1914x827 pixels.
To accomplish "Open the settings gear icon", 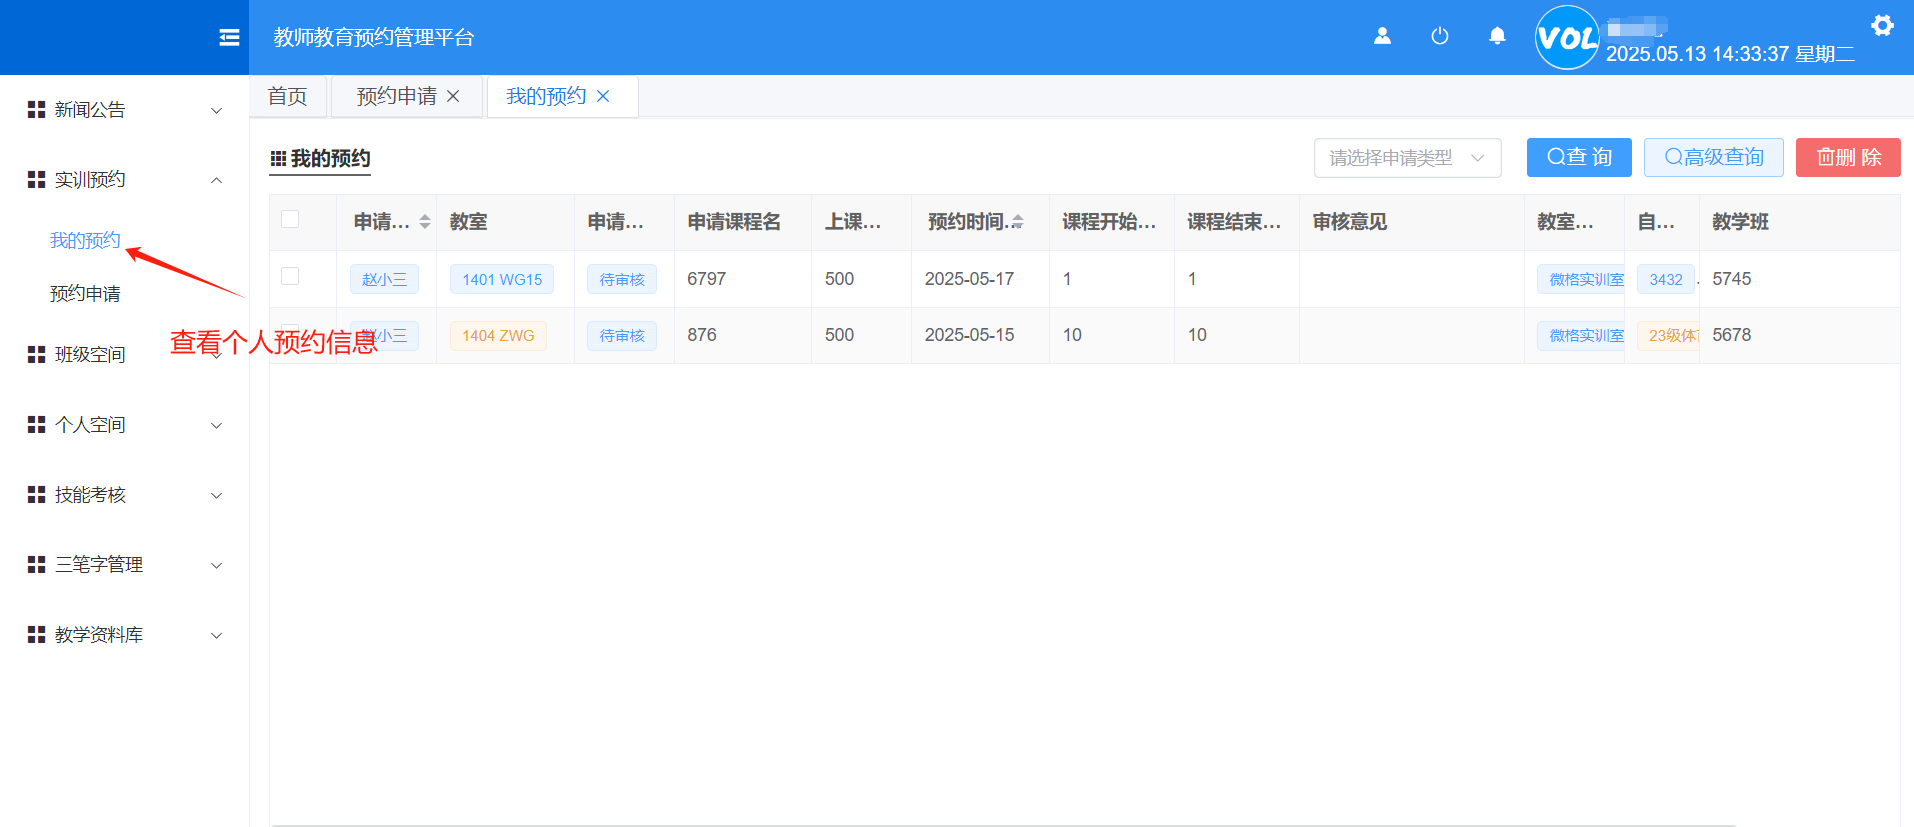I will (1882, 26).
